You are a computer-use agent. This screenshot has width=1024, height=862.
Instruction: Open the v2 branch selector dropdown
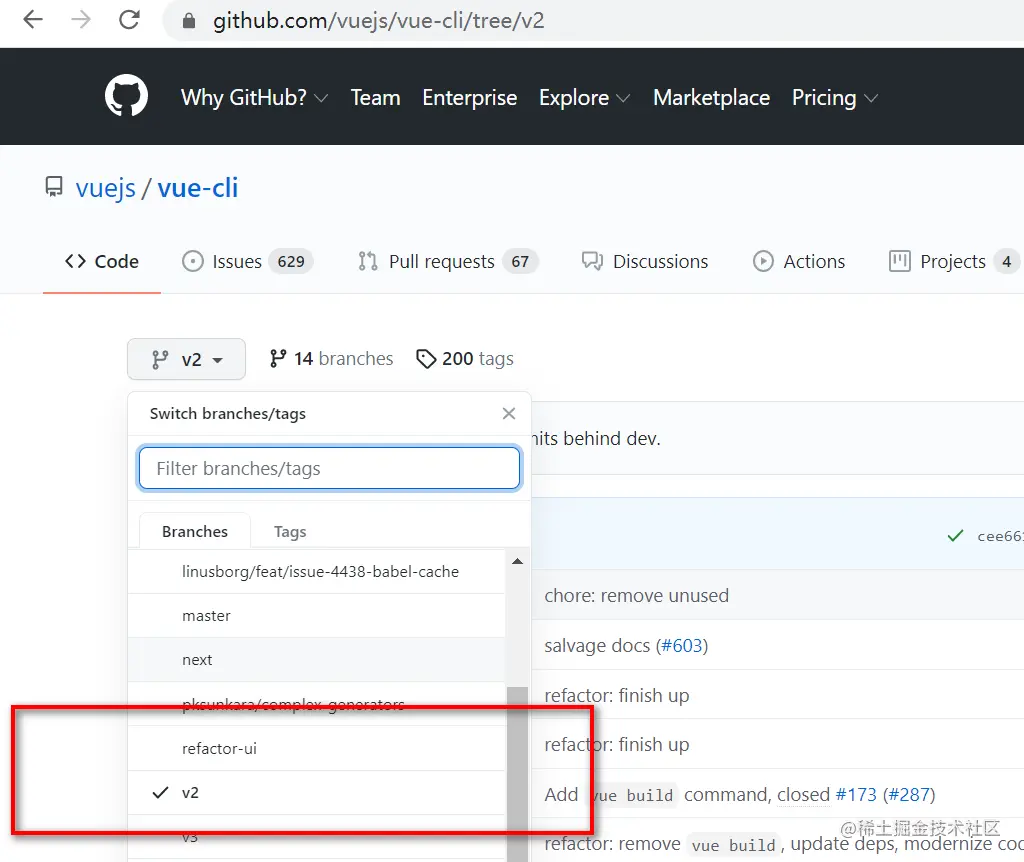[187, 359]
